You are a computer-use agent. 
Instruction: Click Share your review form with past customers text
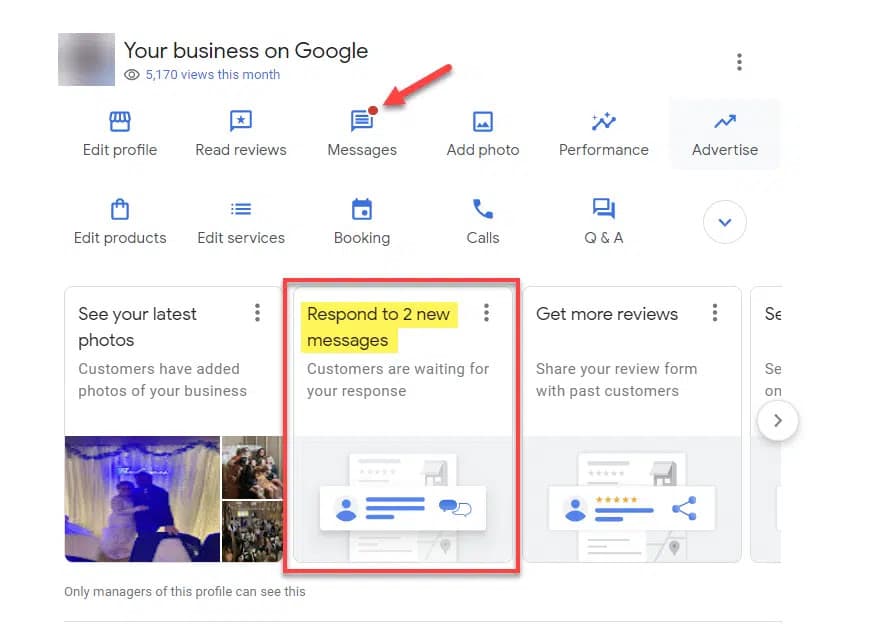pos(616,380)
